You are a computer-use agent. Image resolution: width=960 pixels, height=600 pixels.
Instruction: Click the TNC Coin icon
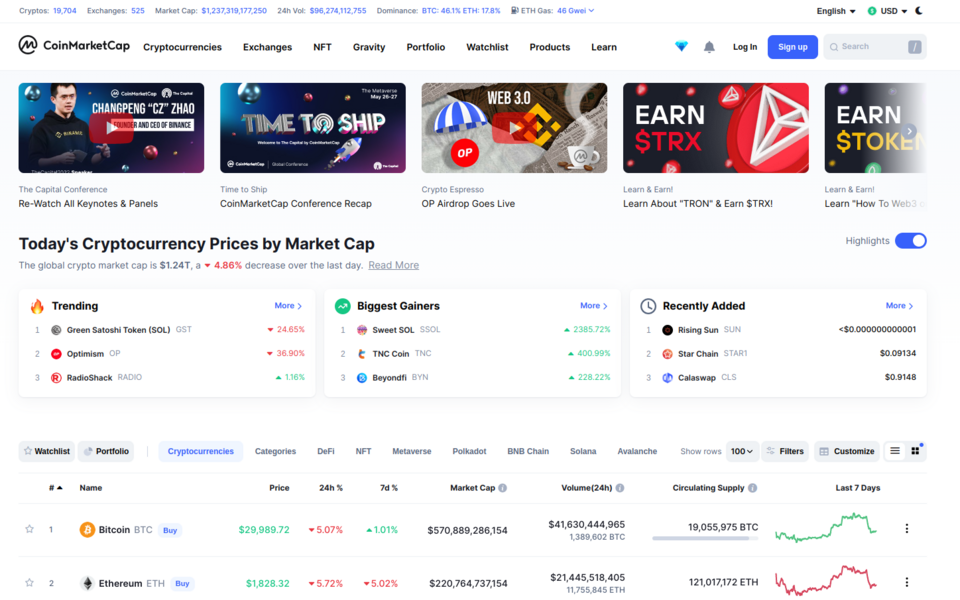coord(362,354)
